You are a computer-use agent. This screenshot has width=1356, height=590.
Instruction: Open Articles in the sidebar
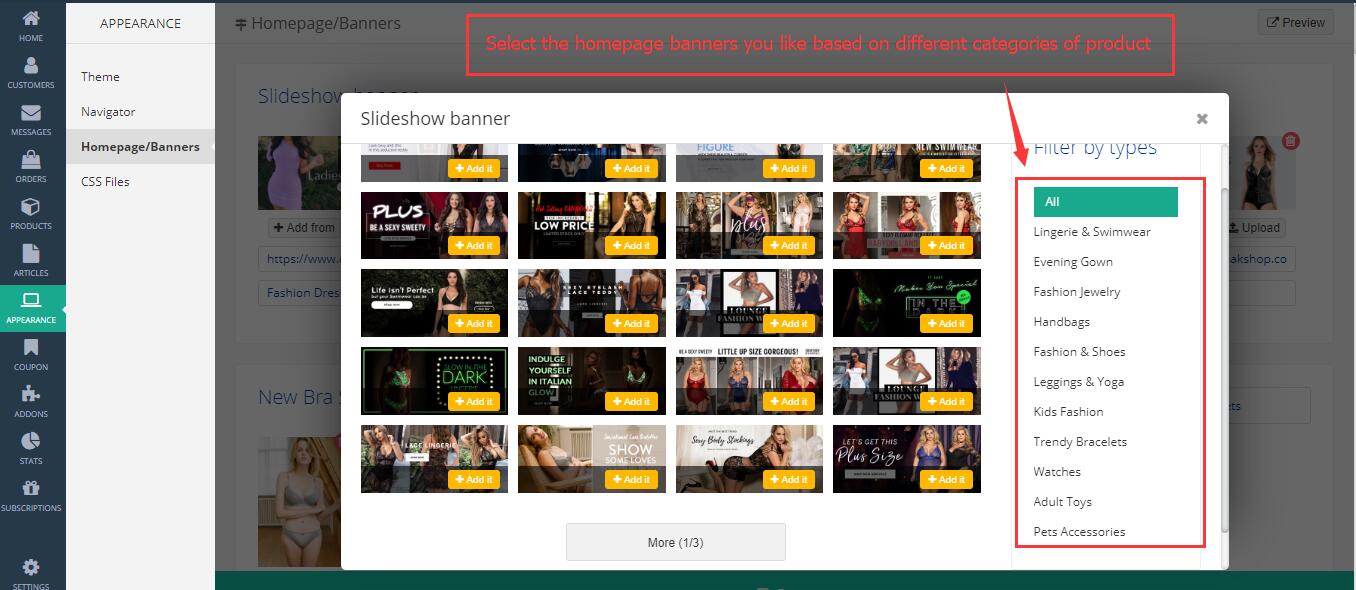click(31, 260)
